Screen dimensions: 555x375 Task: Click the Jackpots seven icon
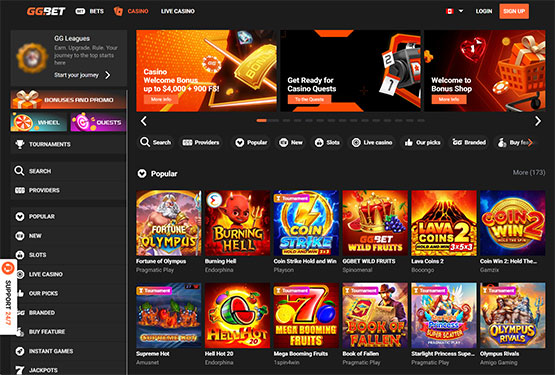(20, 370)
